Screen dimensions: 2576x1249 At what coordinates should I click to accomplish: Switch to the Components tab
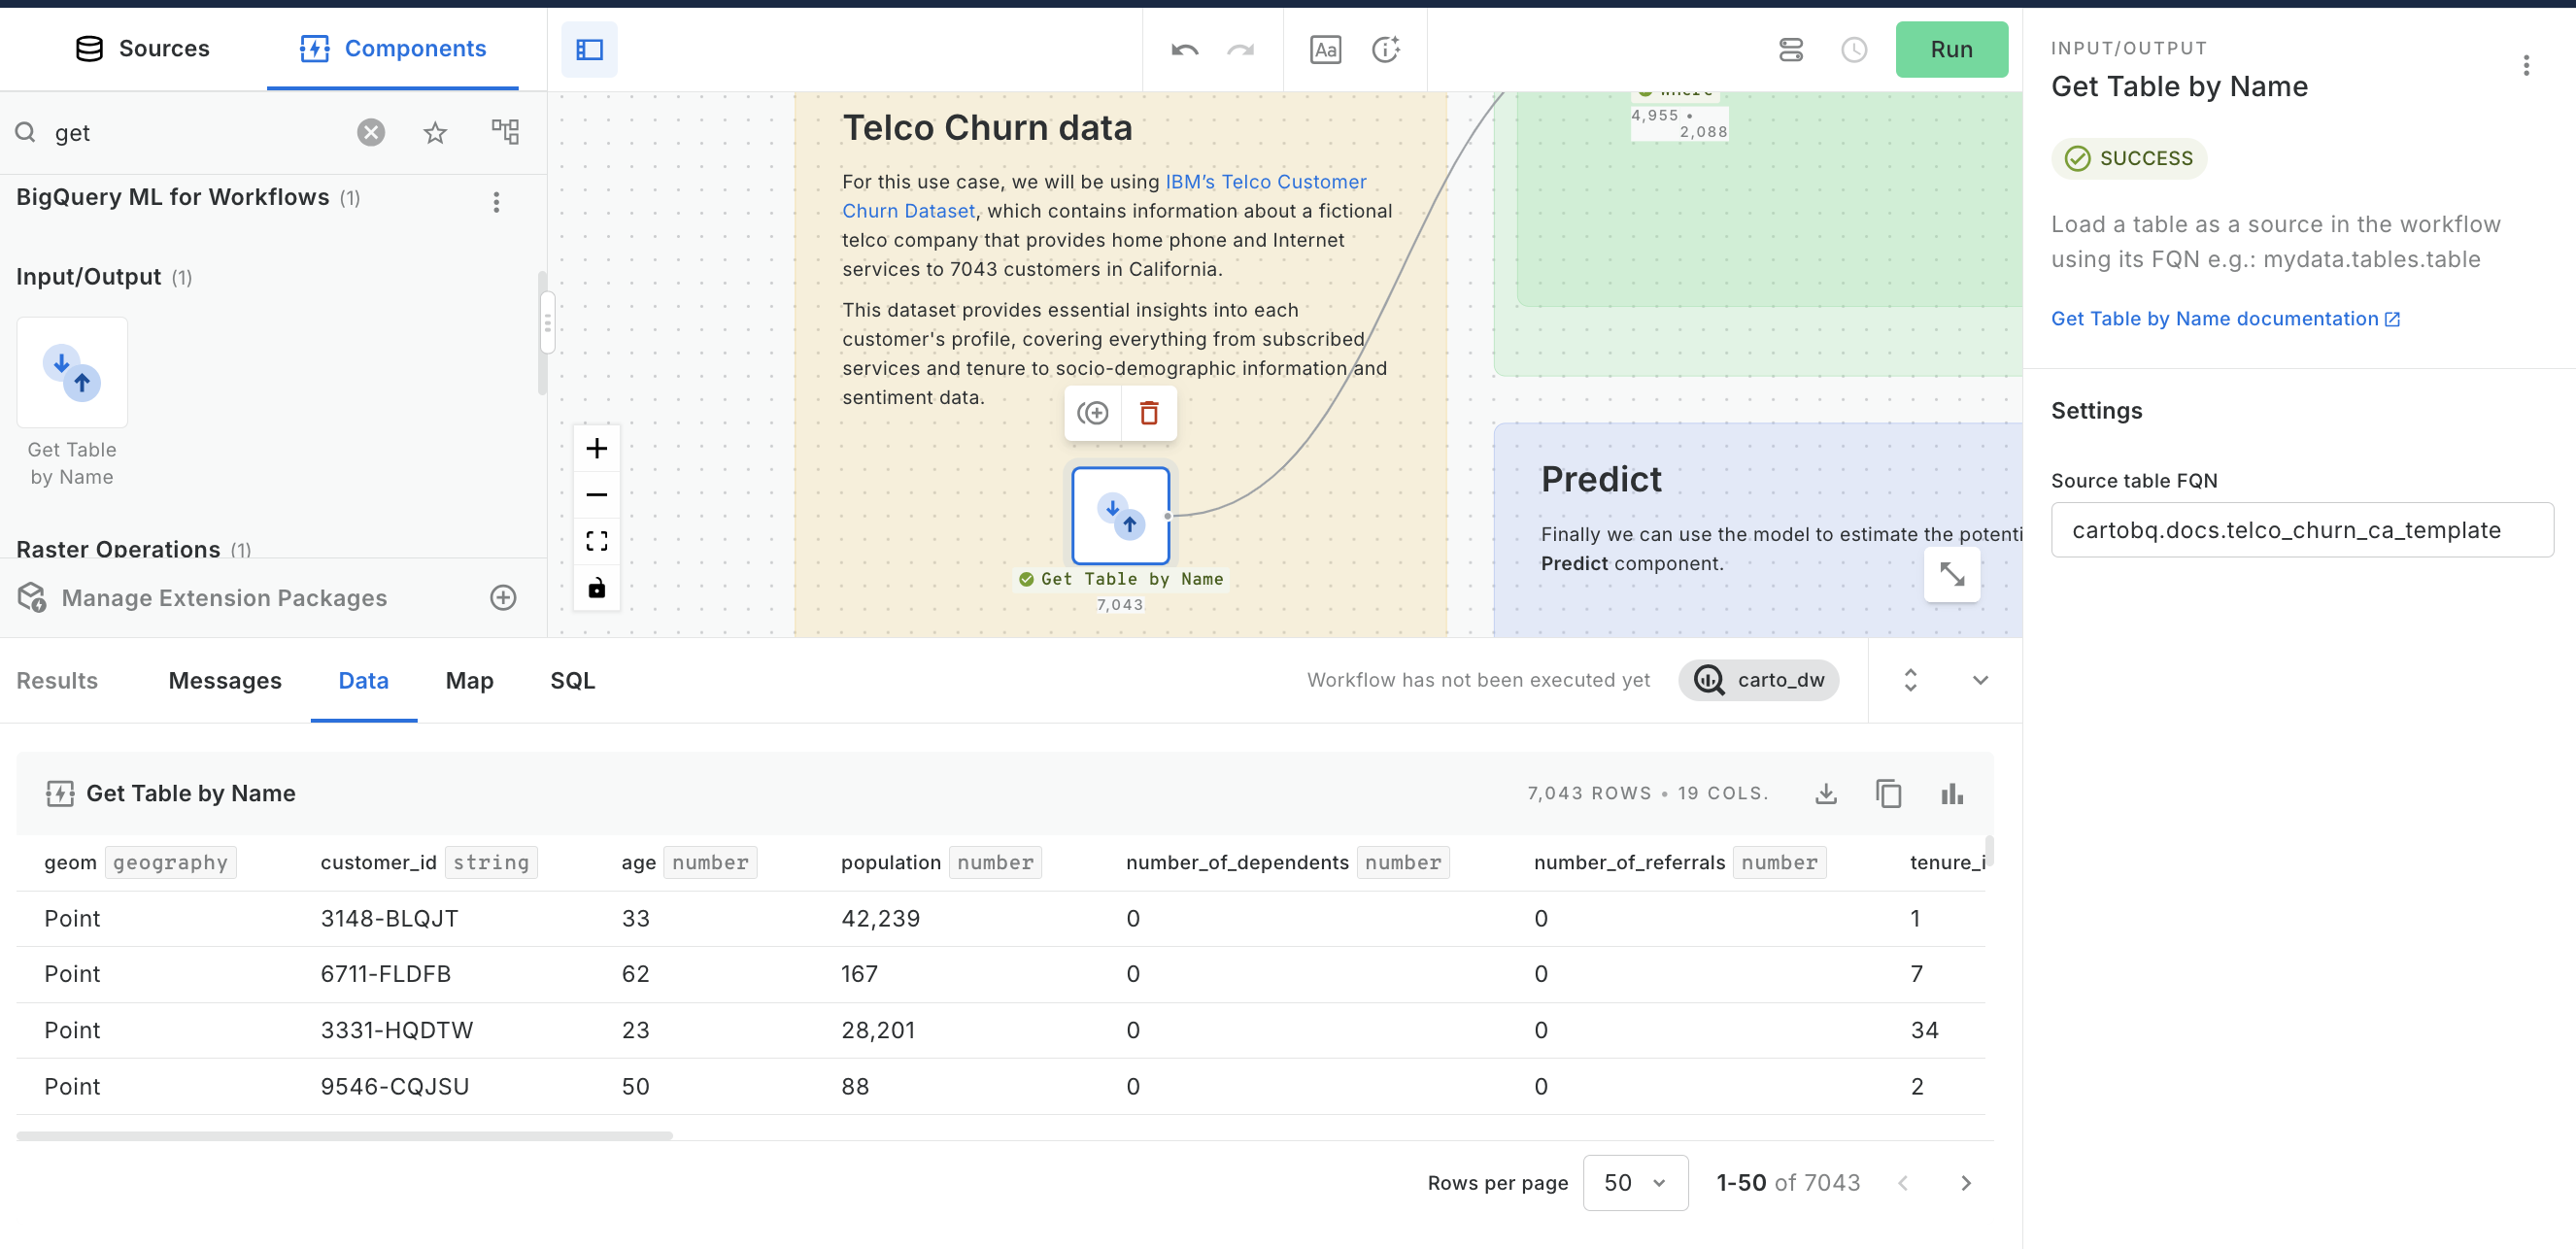392,48
